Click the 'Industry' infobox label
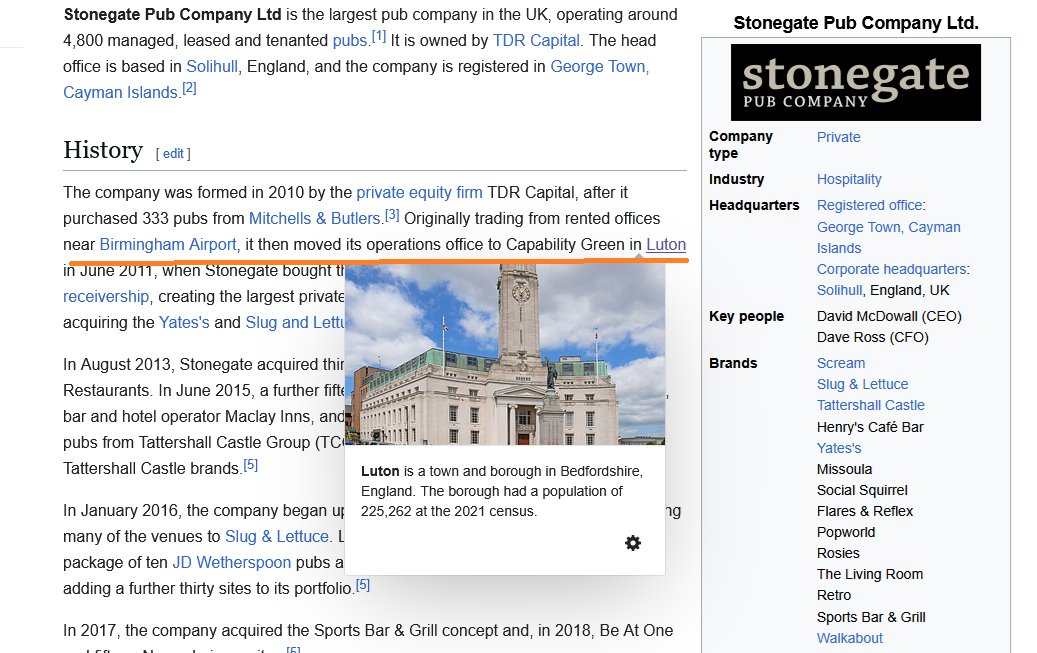This screenshot has width=1037, height=653. pos(736,179)
